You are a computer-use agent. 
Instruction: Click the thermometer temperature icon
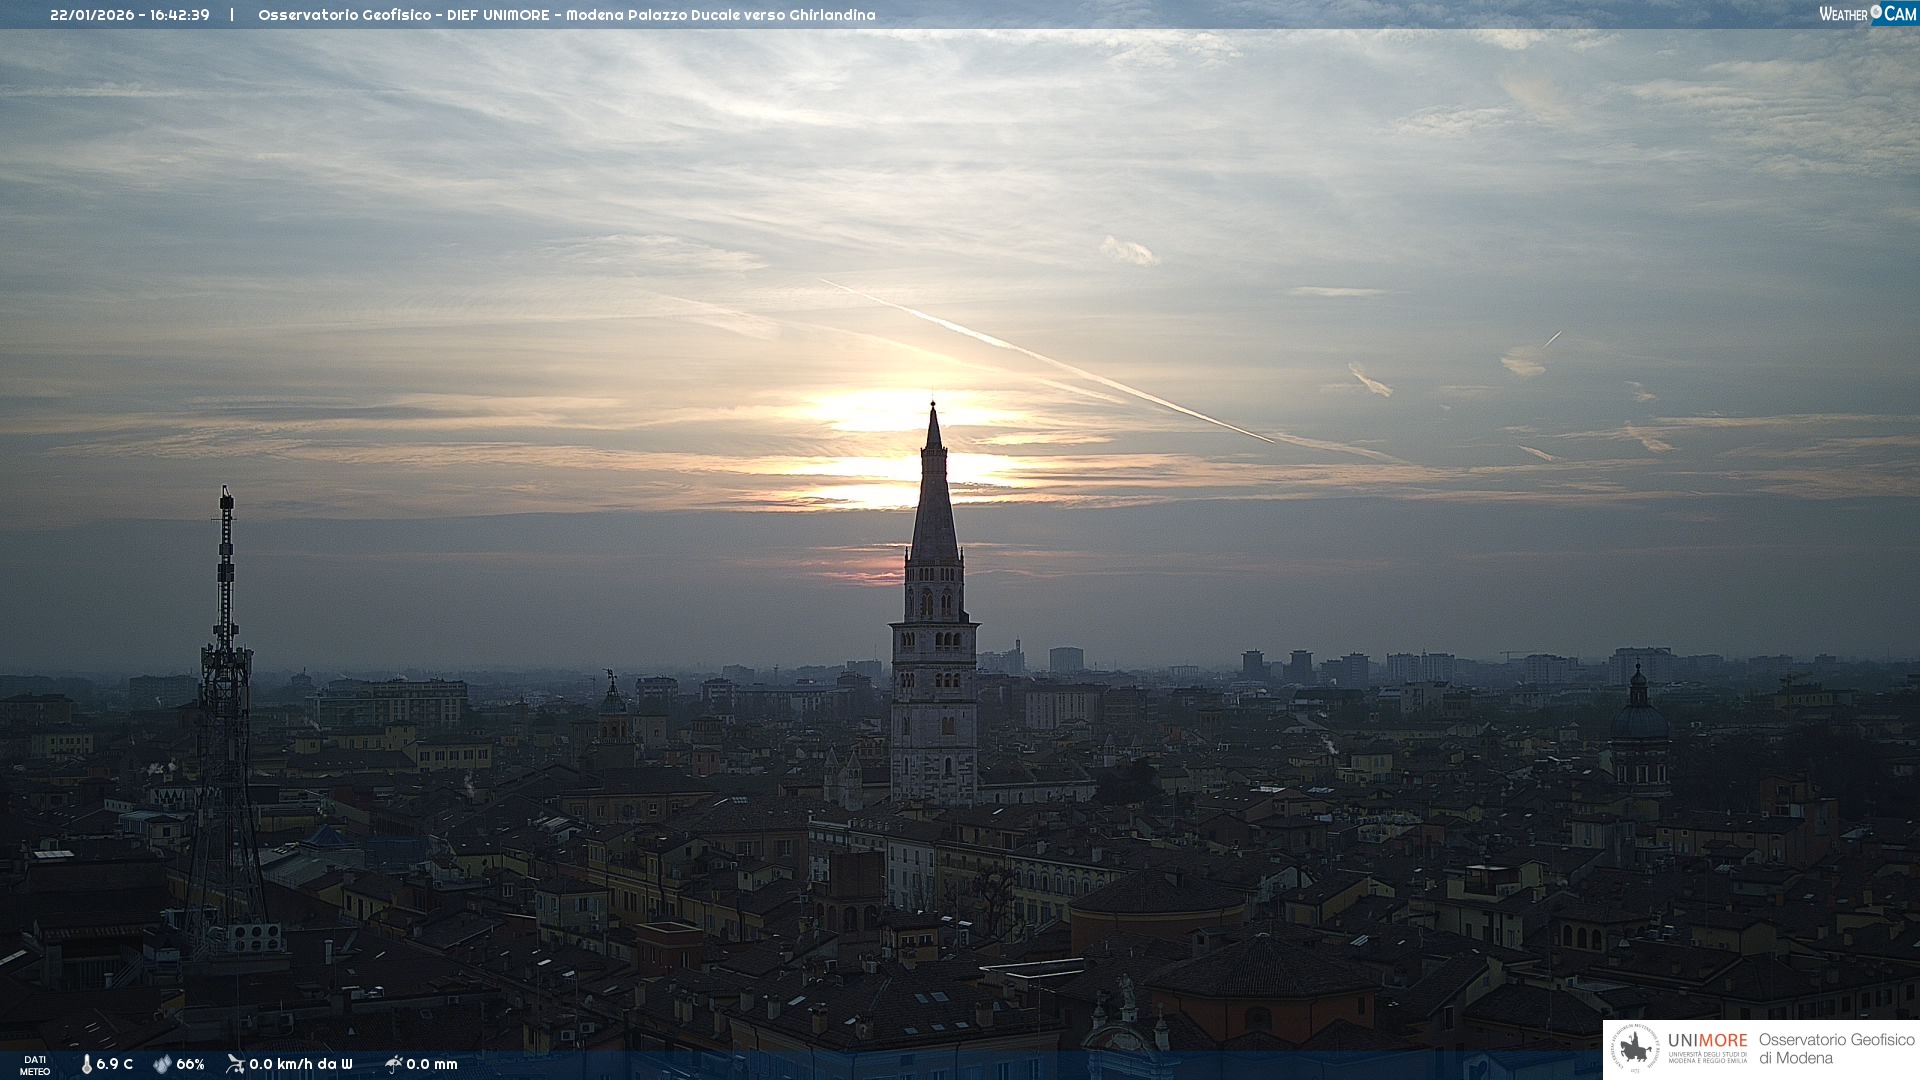86,1064
